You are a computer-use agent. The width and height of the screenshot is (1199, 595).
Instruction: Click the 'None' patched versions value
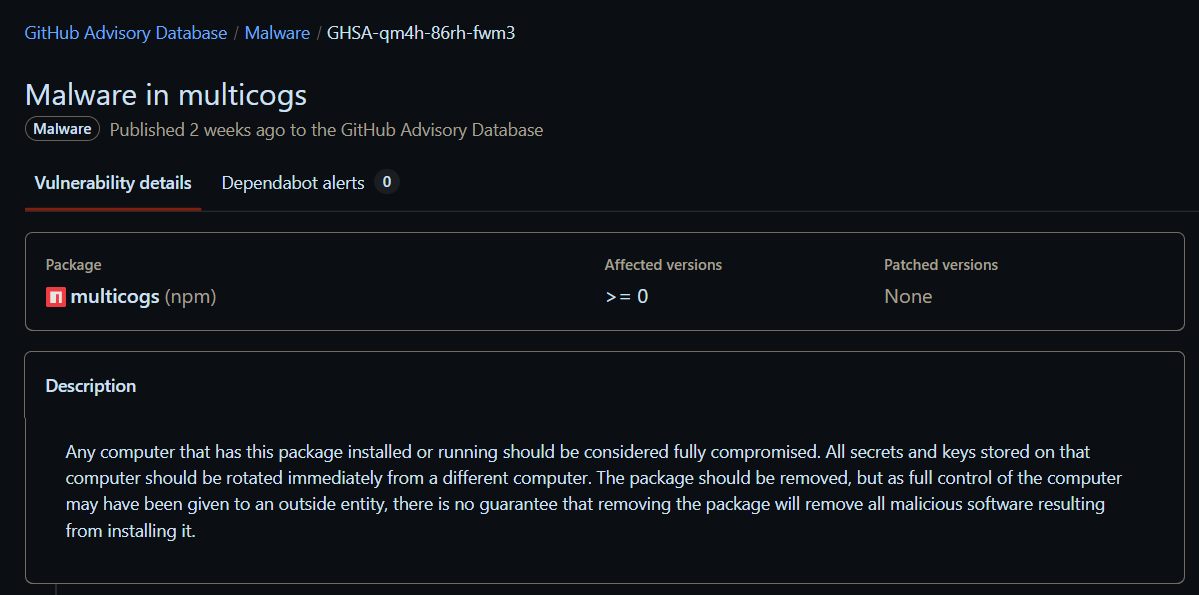[x=908, y=297]
